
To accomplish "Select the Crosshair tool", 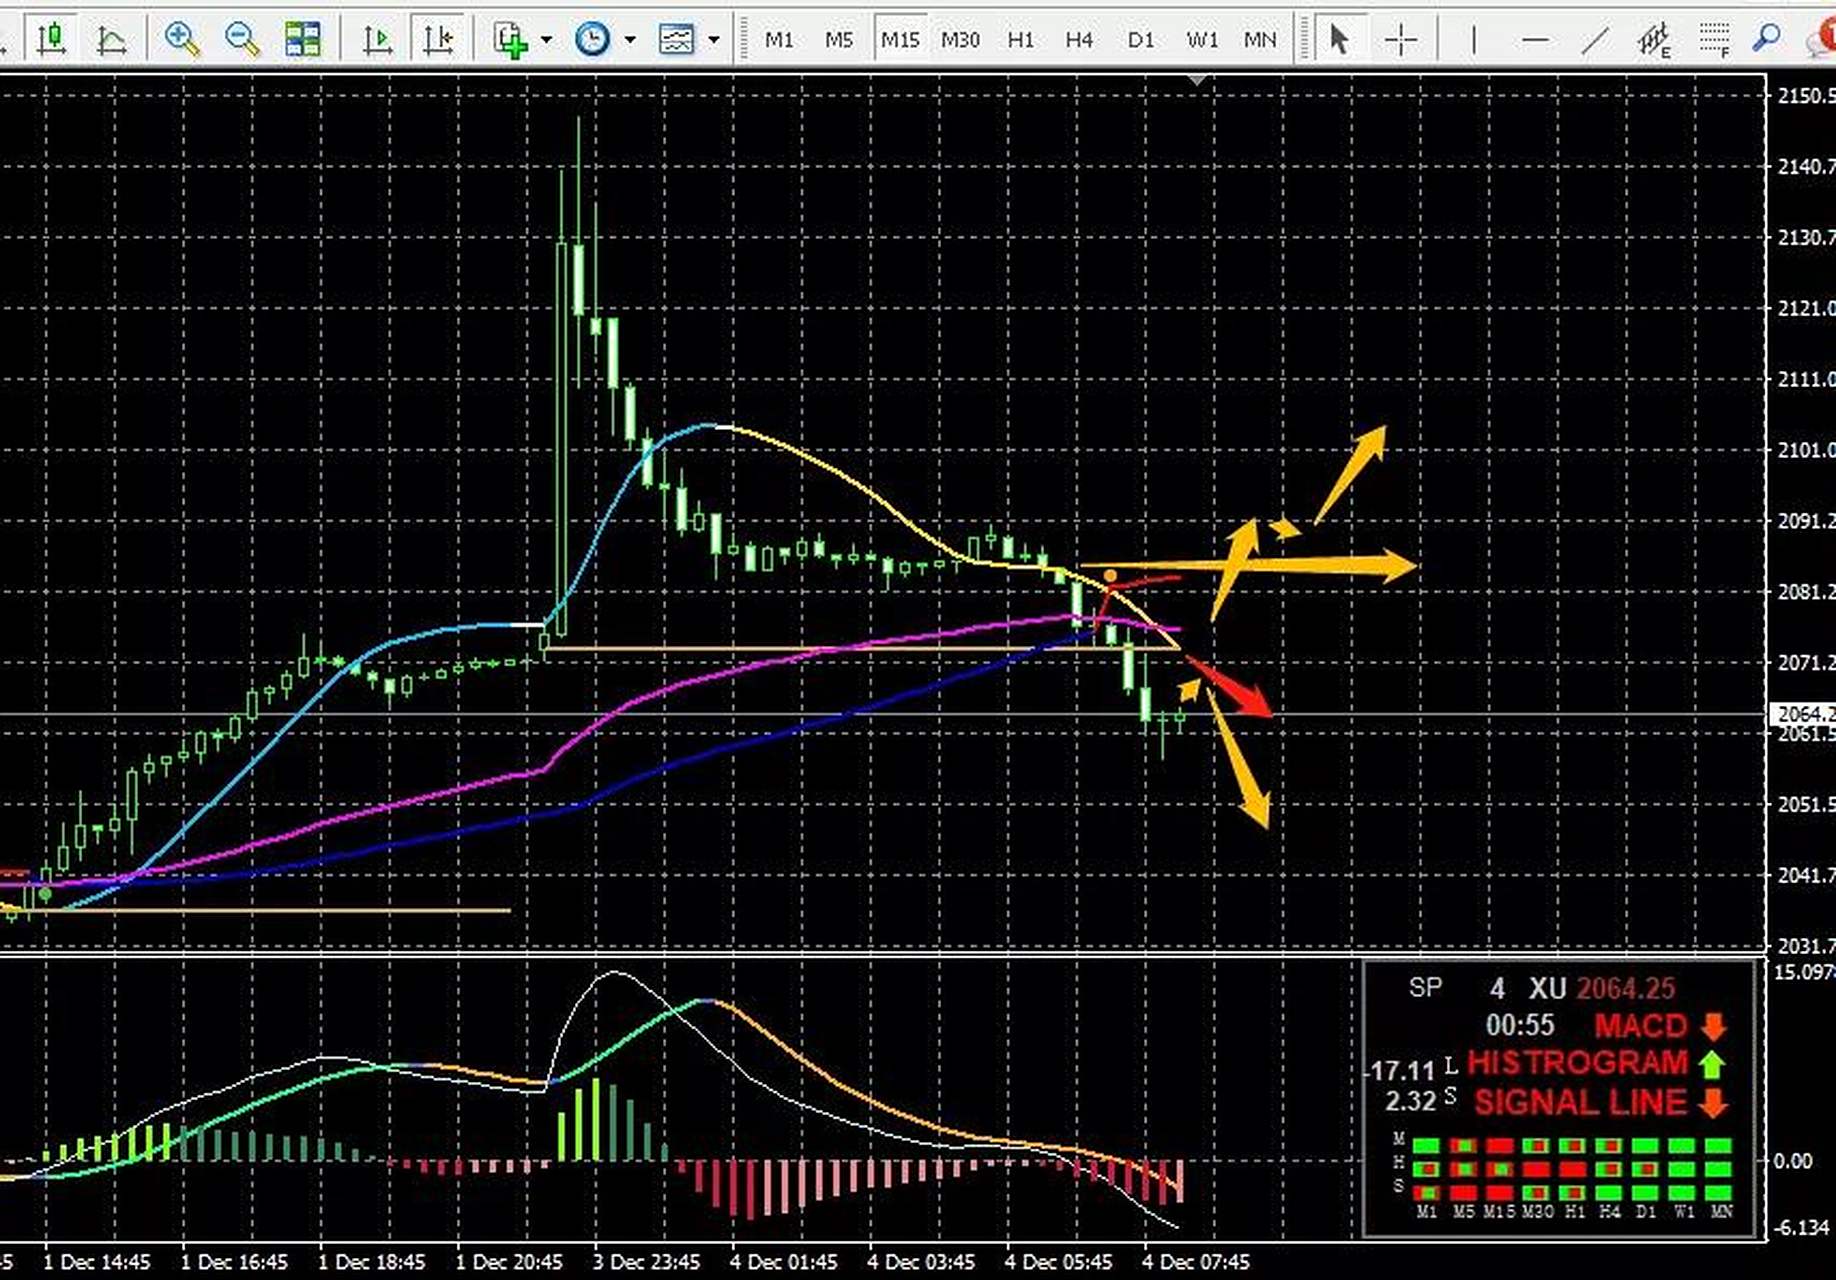I will [1400, 40].
